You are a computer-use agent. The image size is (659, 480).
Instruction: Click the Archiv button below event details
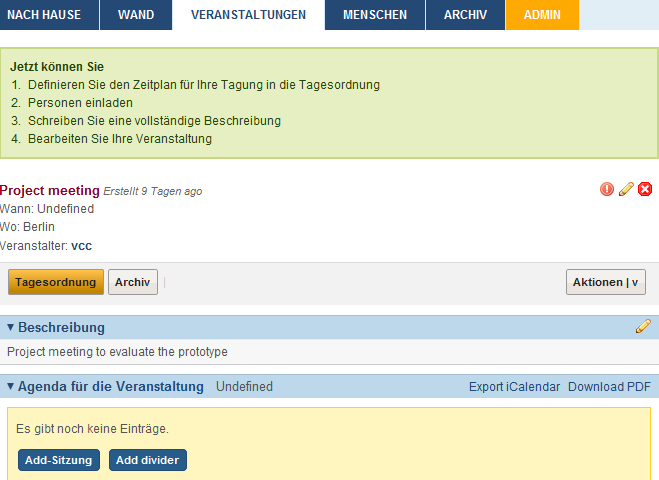(132, 282)
